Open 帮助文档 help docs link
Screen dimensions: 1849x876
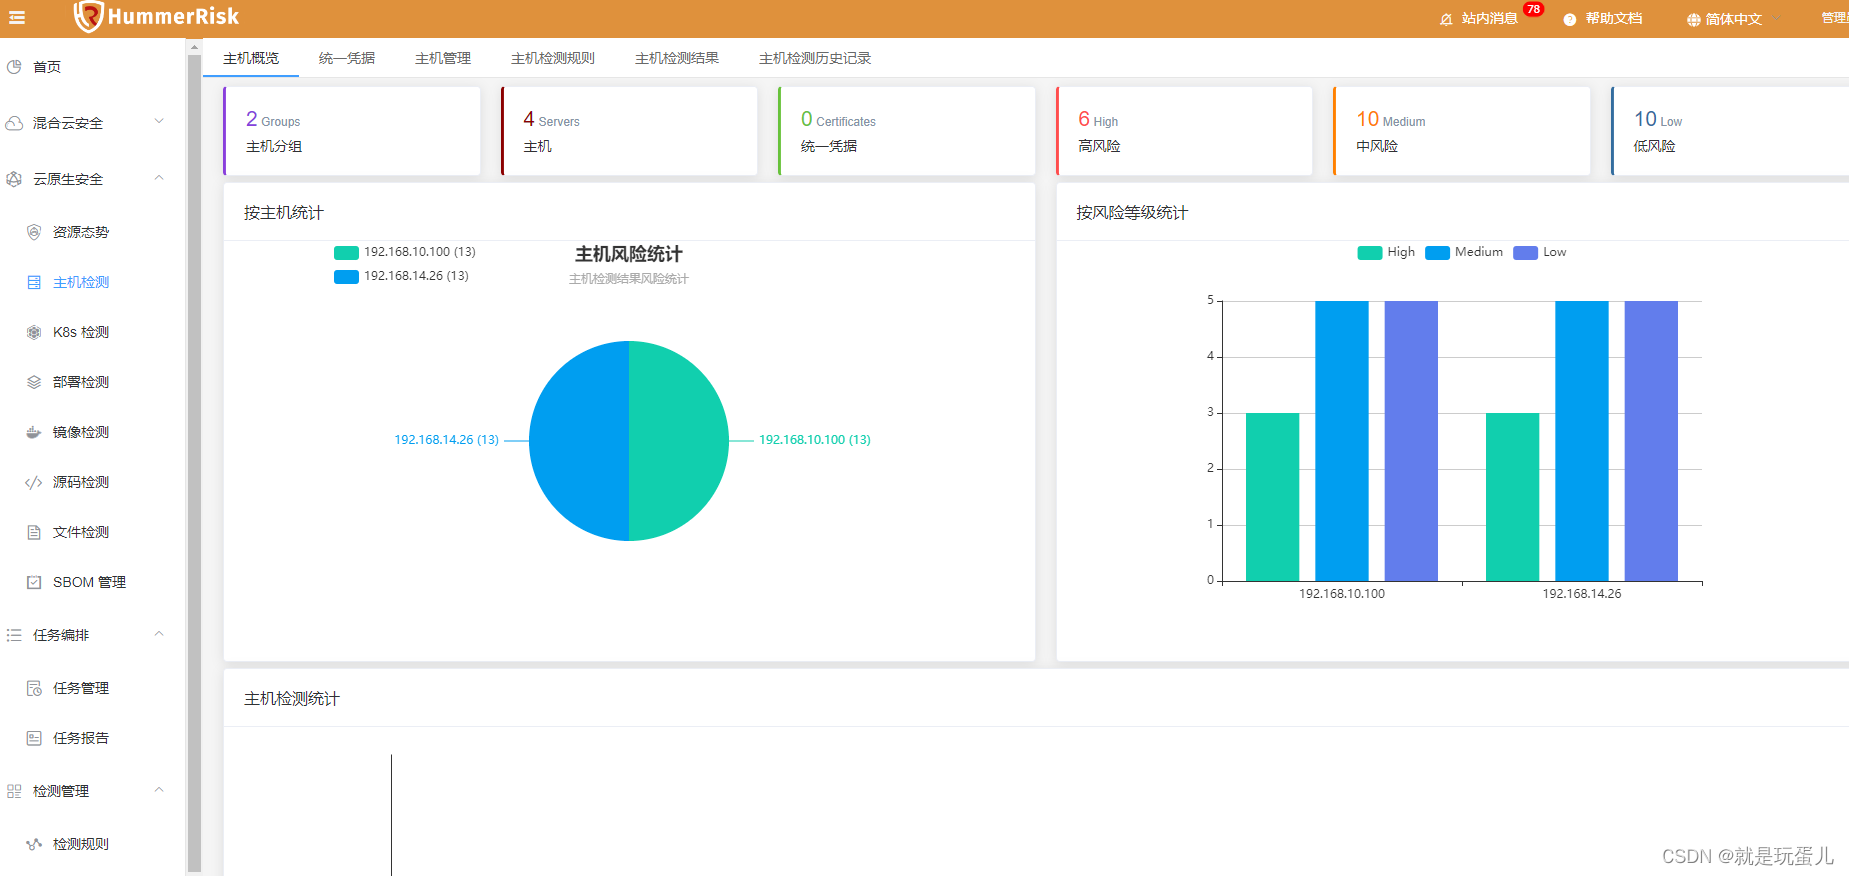click(1613, 19)
